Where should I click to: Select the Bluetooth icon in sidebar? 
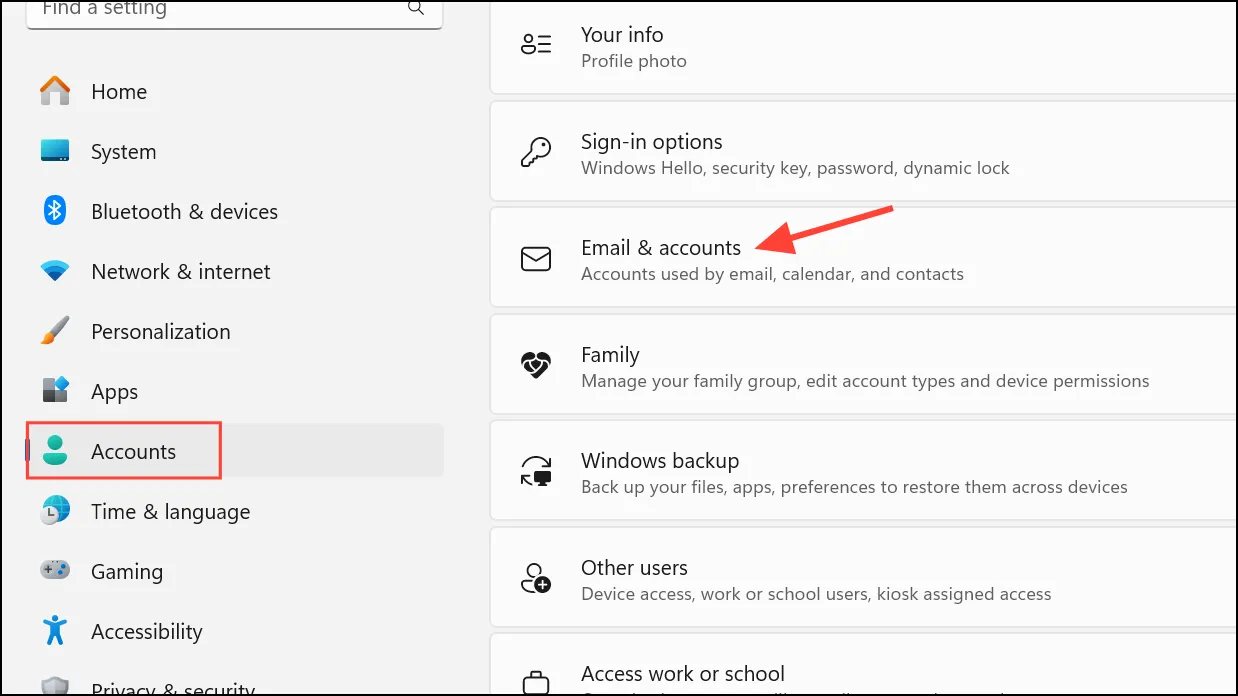[55, 211]
